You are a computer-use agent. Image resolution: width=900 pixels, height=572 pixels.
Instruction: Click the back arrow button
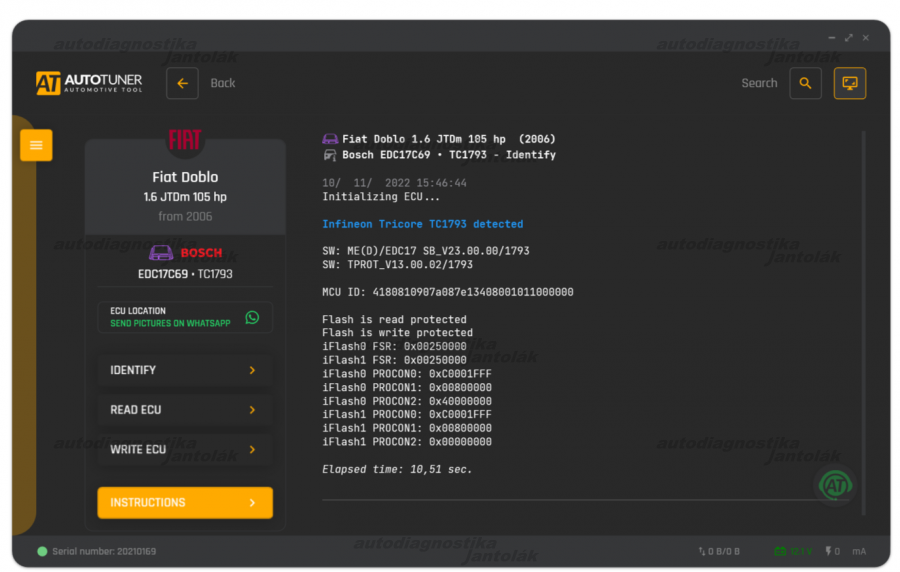tap(183, 83)
